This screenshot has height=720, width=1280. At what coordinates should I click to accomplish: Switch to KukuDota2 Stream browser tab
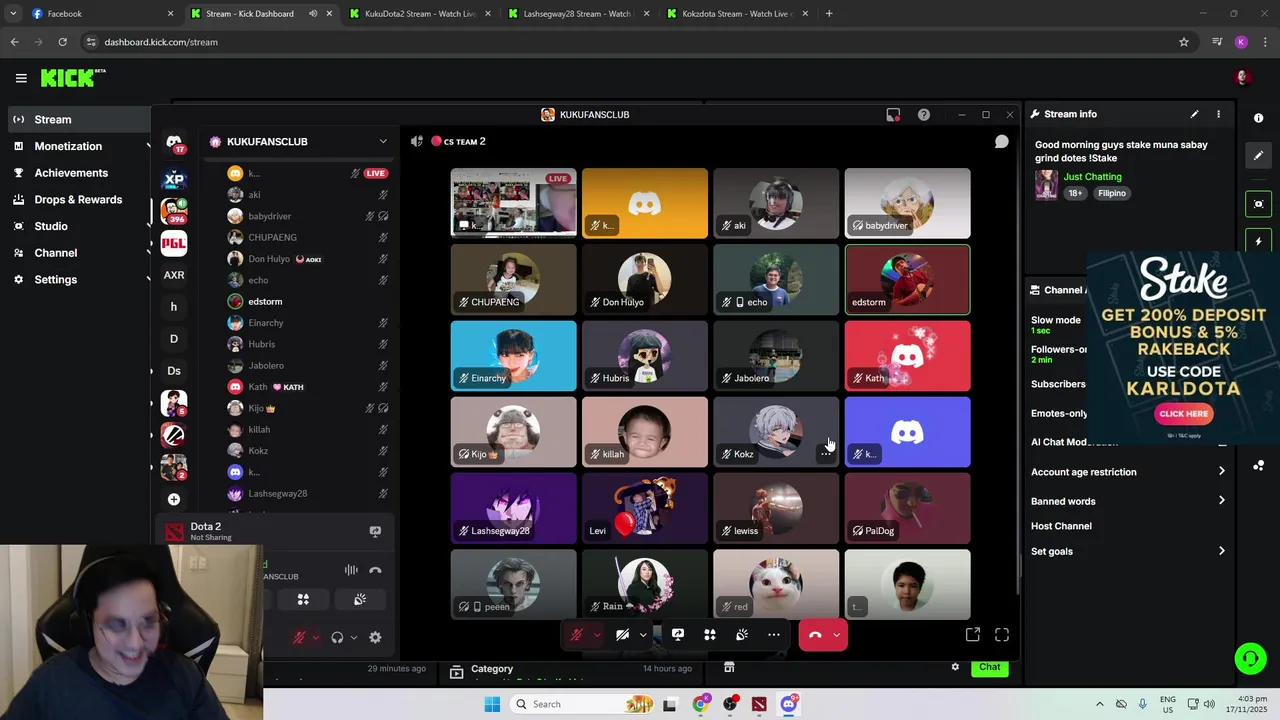420,14
